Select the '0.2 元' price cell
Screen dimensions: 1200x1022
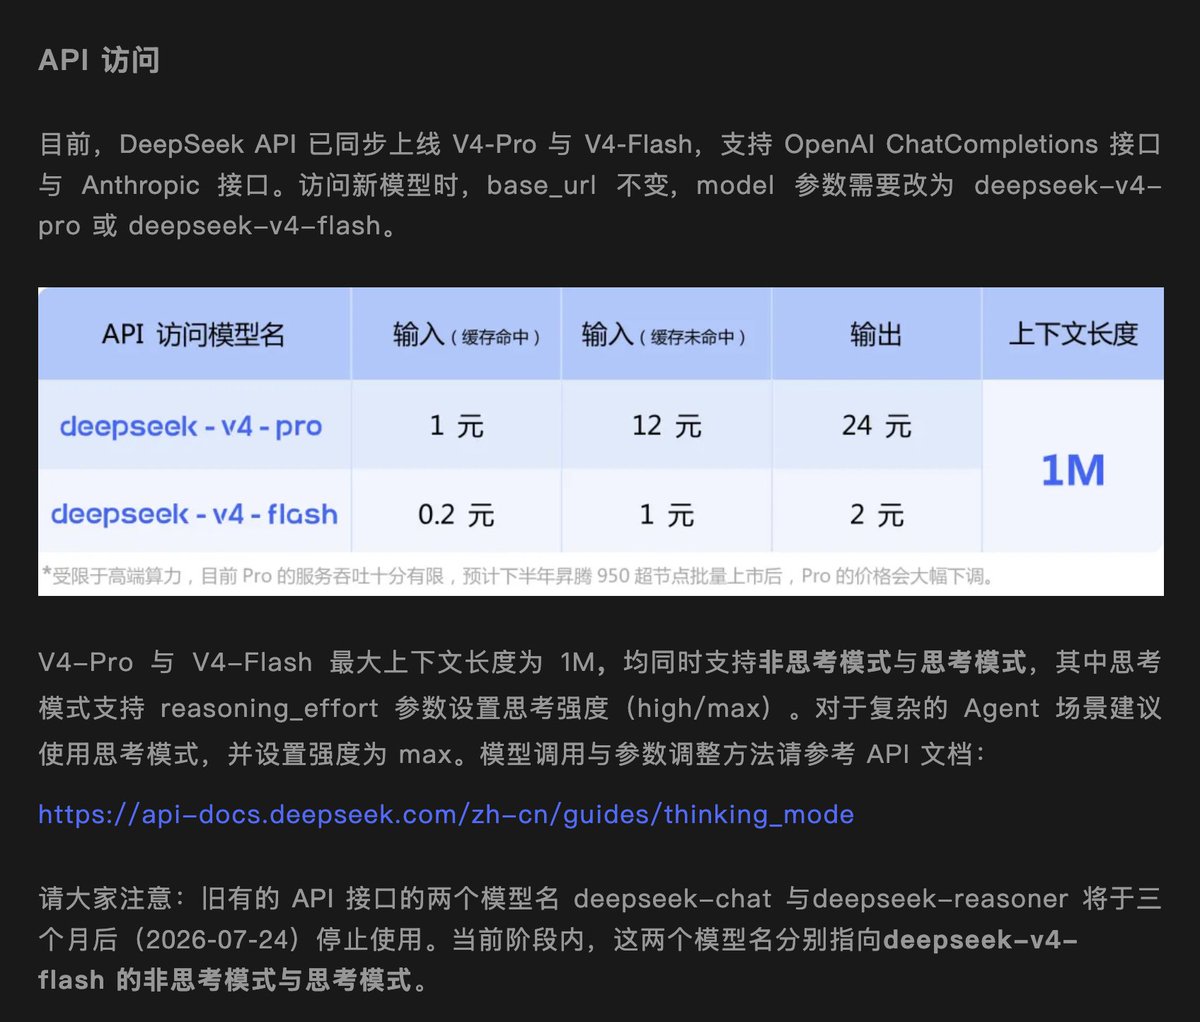(x=456, y=515)
